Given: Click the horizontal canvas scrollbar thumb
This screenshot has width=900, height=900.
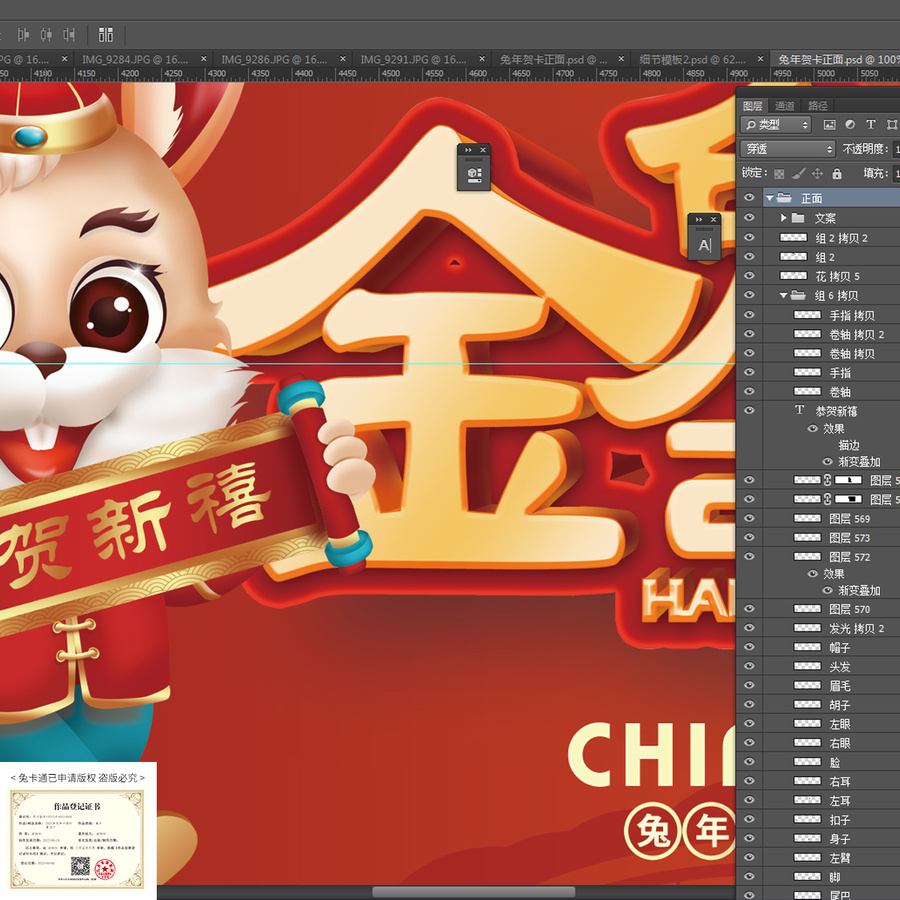Looking at the screenshot, I should pos(472,893).
